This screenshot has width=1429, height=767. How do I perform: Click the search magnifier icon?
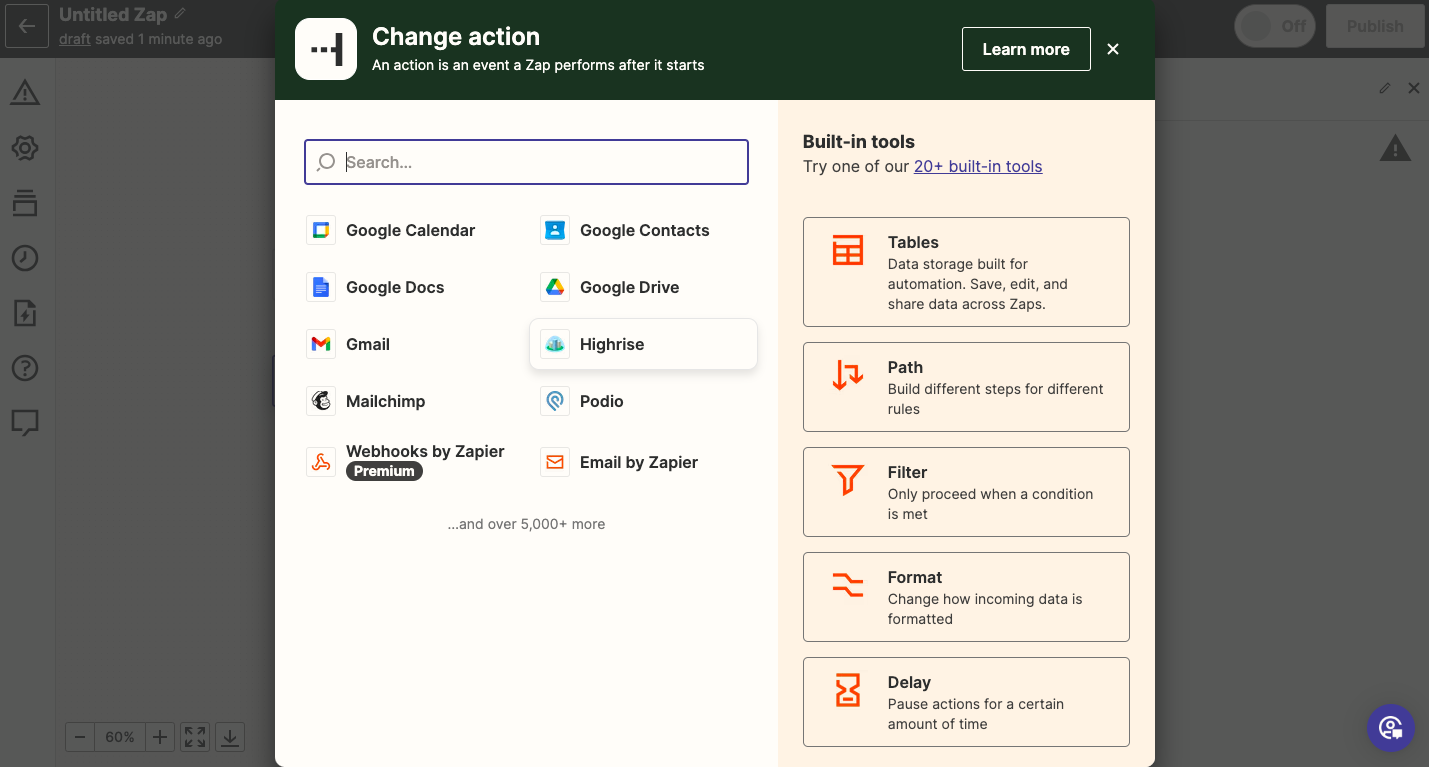point(326,162)
